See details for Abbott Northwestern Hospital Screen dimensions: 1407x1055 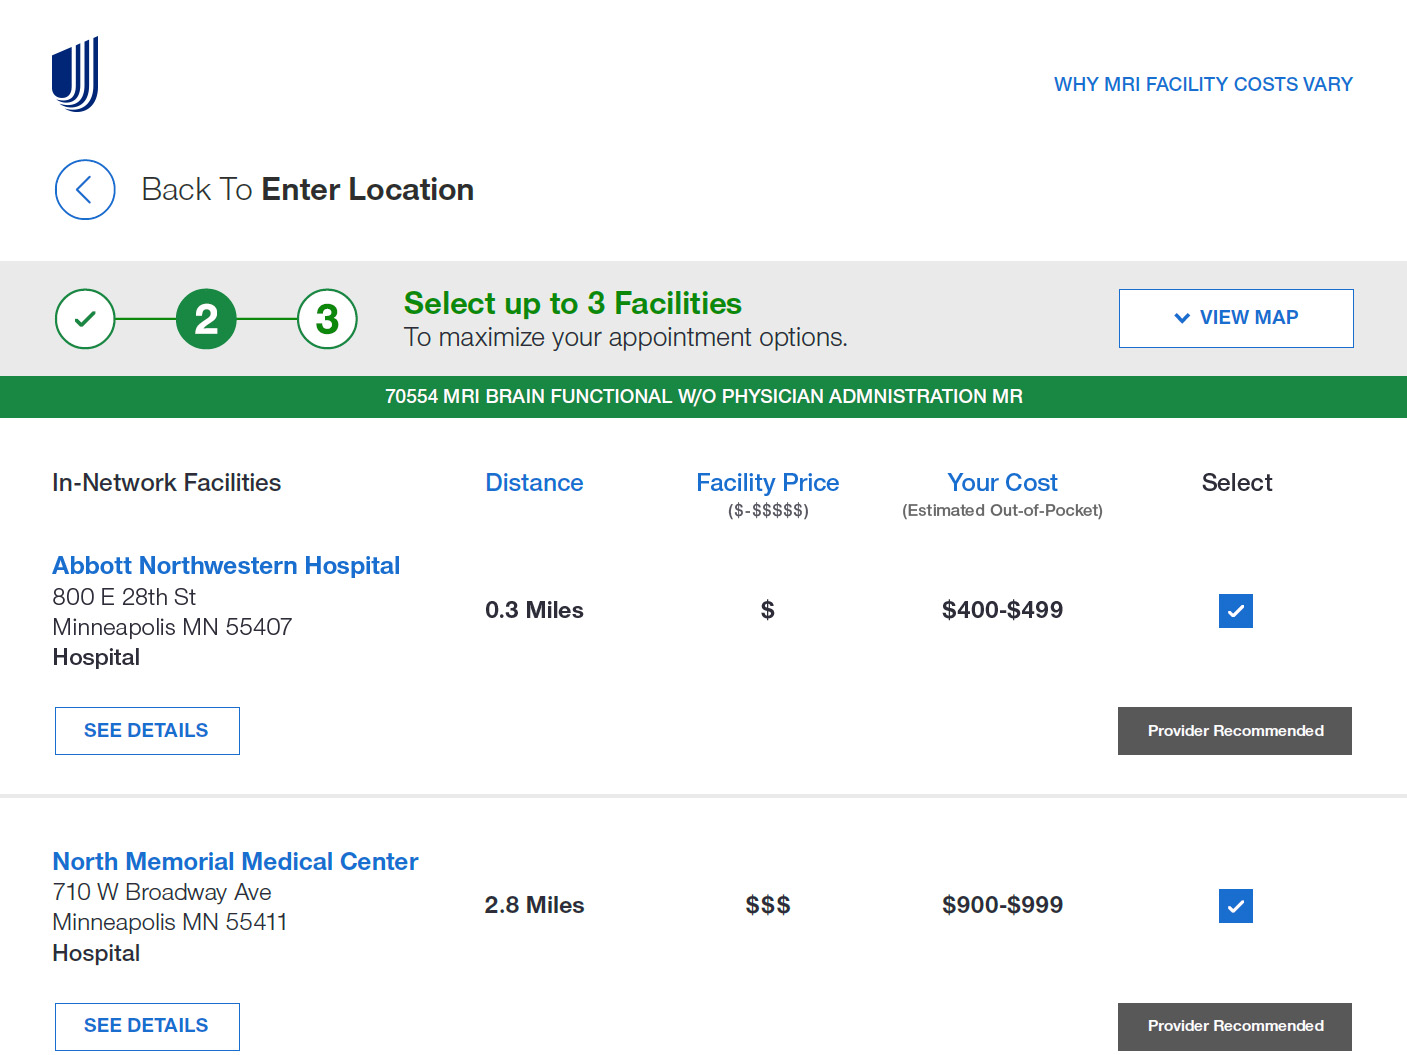[x=147, y=731]
